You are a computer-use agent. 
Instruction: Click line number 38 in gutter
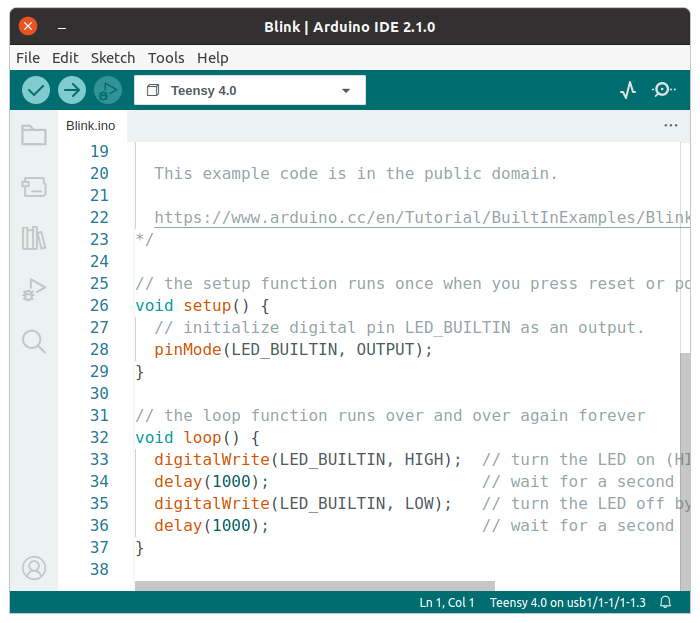(x=100, y=569)
